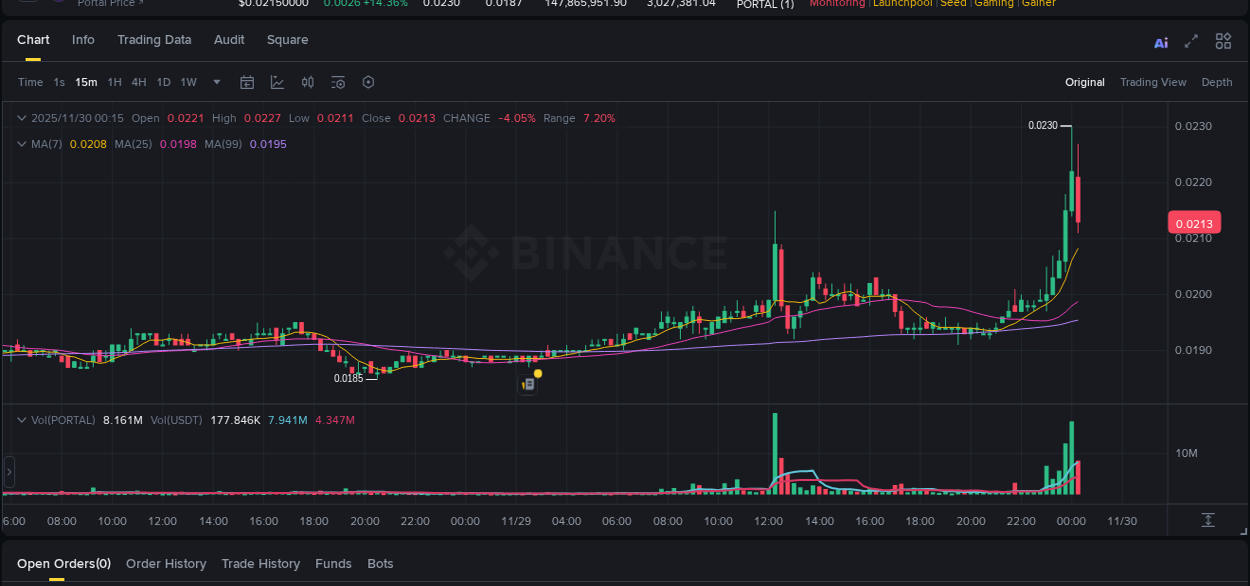Viewport: 1250px width, 586px height.
Task: Click the red 0.0213 price tag
Action: pos(1194,222)
